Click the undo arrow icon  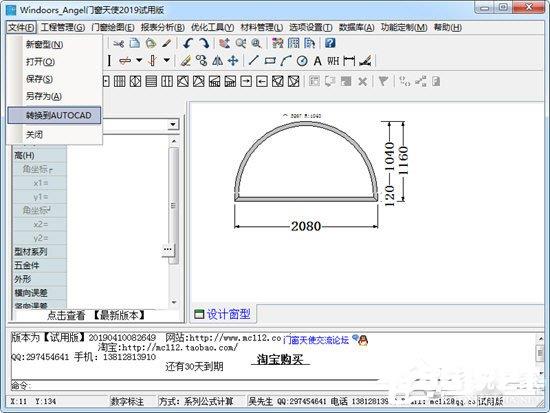point(188,43)
